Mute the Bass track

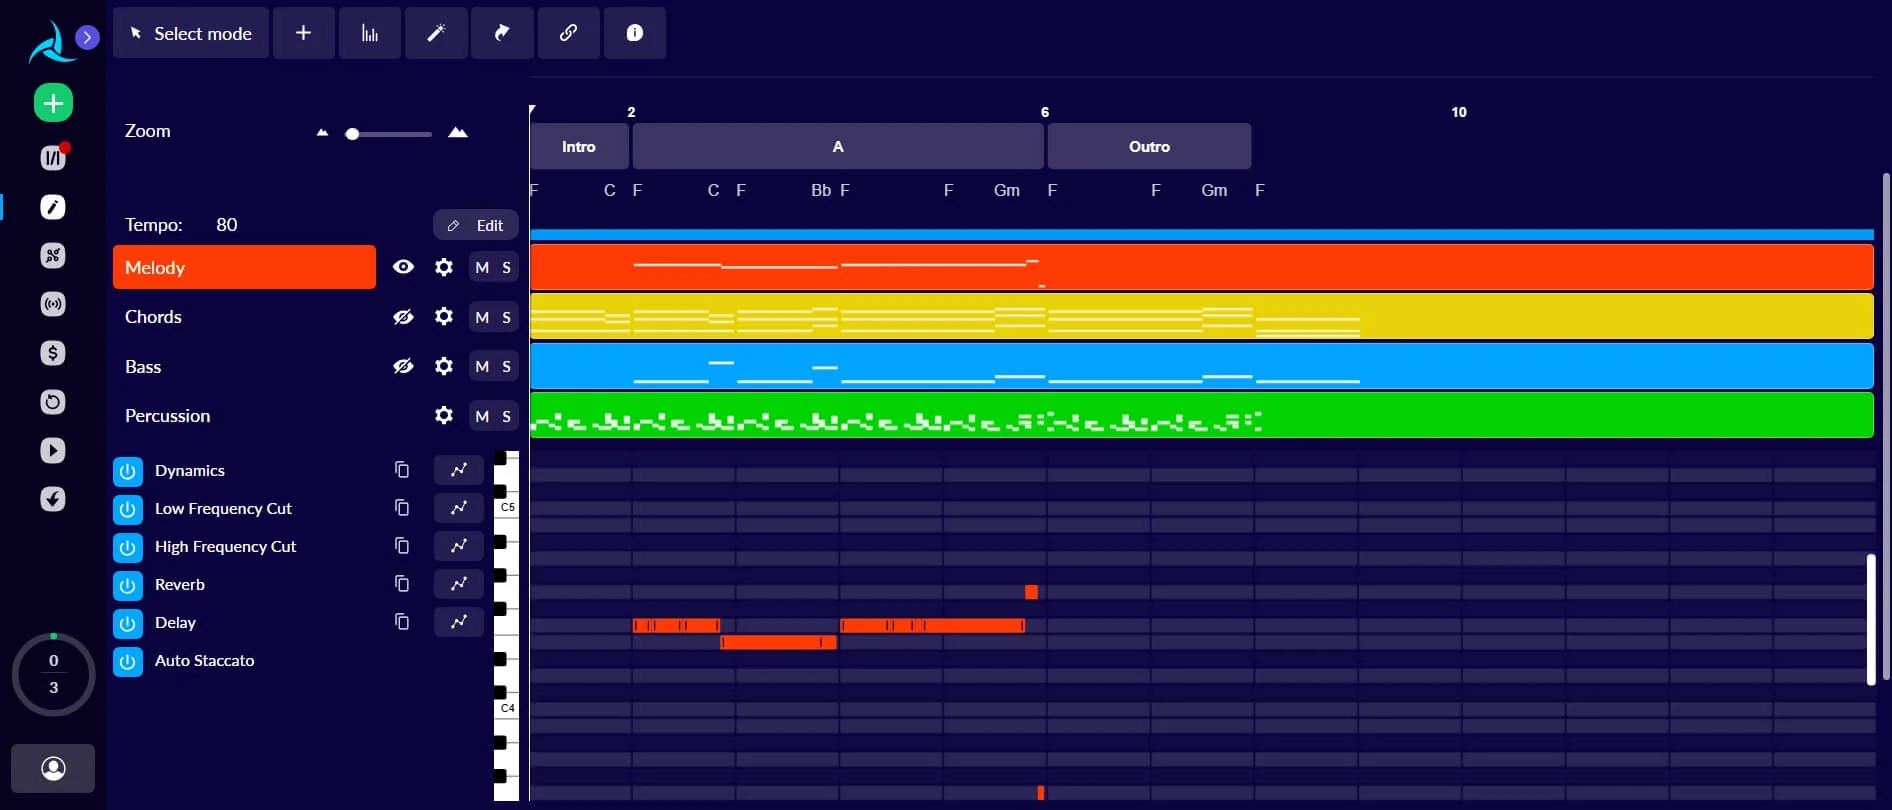click(x=482, y=367)
